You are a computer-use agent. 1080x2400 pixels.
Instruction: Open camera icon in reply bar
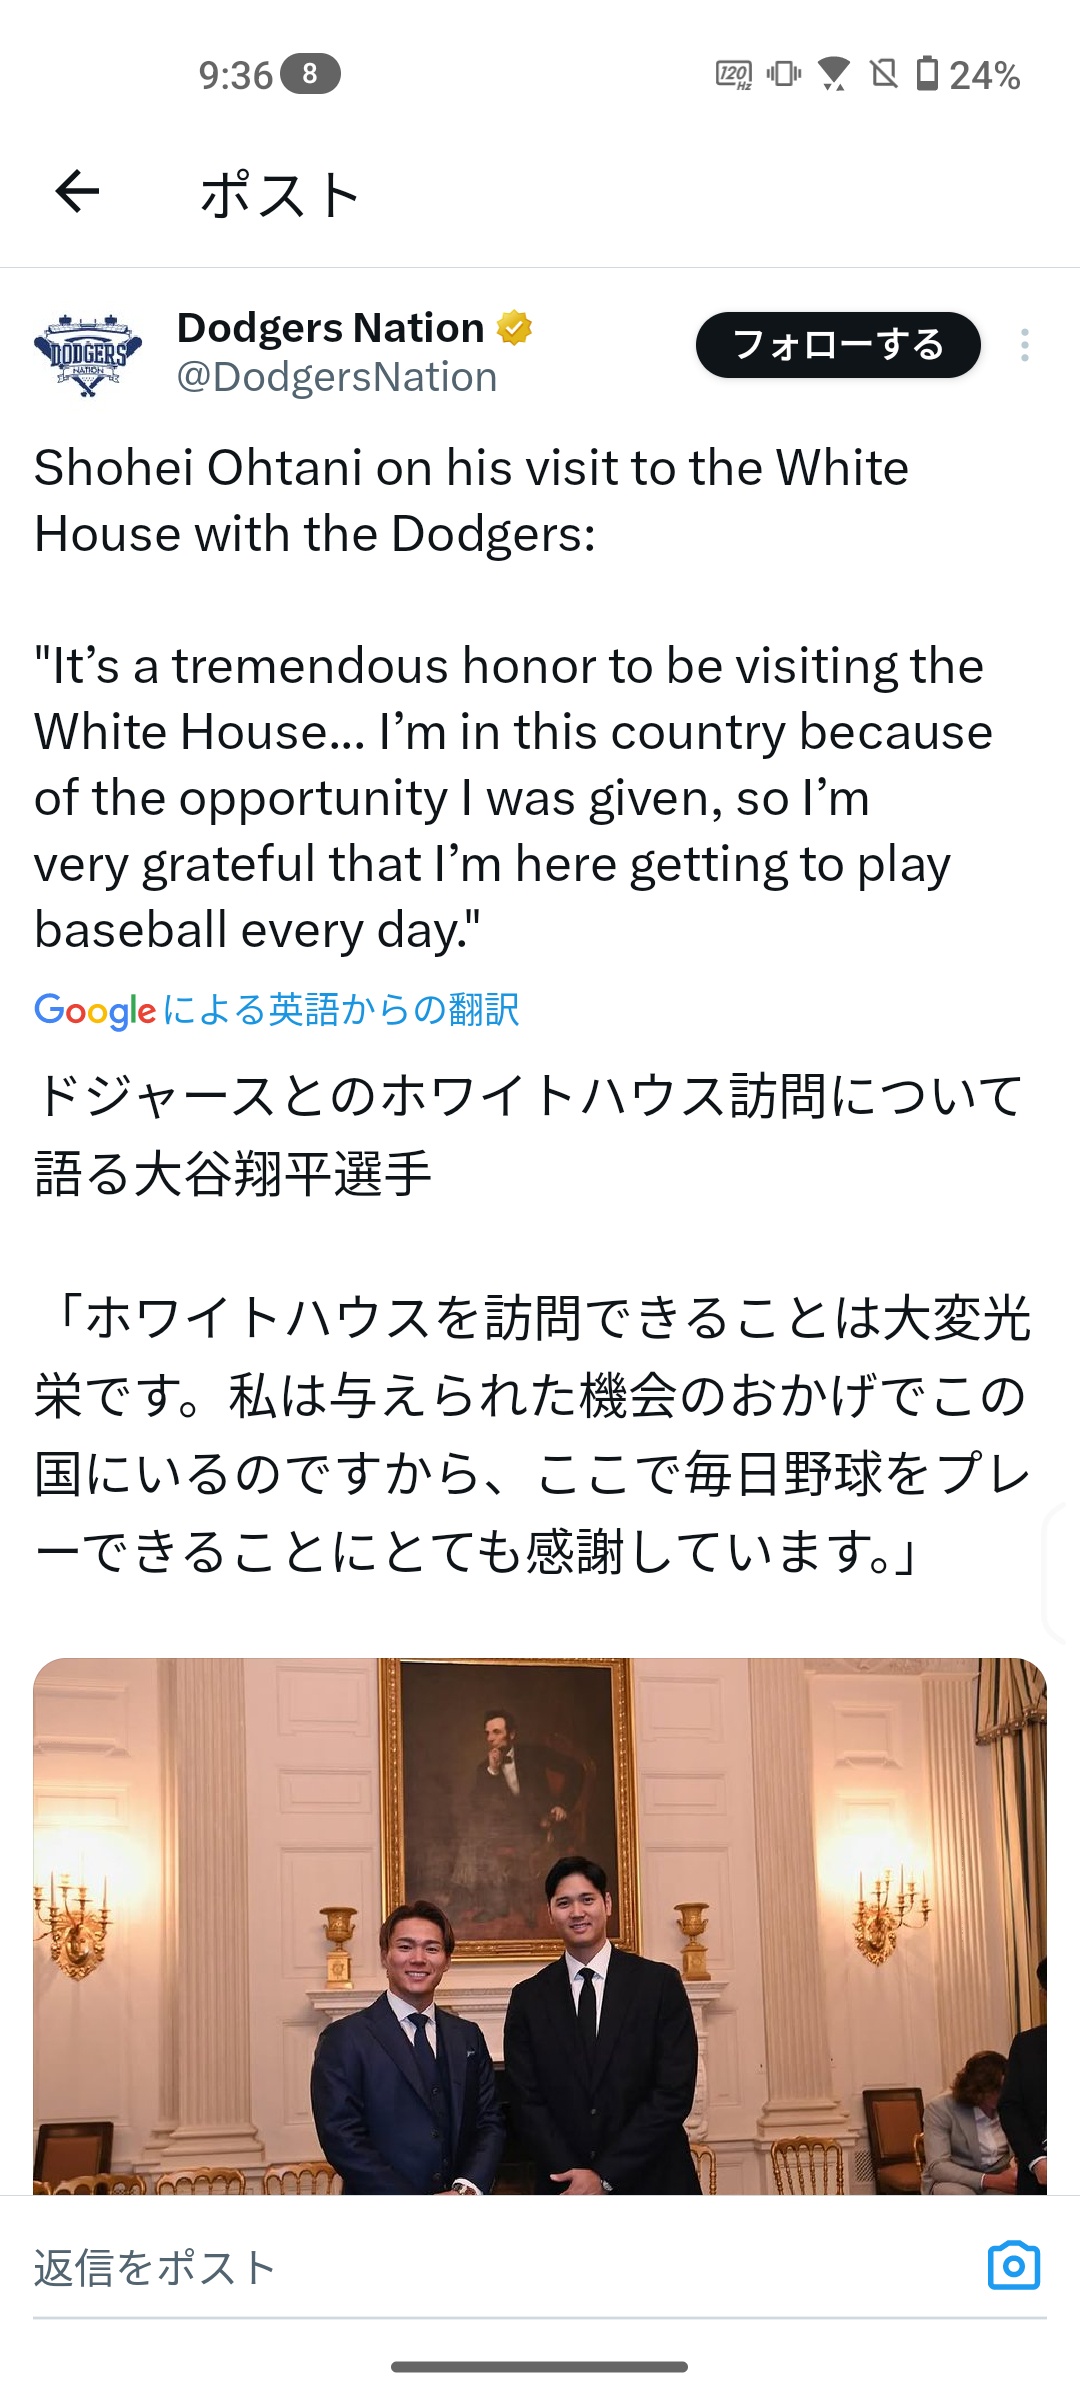tap(1013, 2265)
